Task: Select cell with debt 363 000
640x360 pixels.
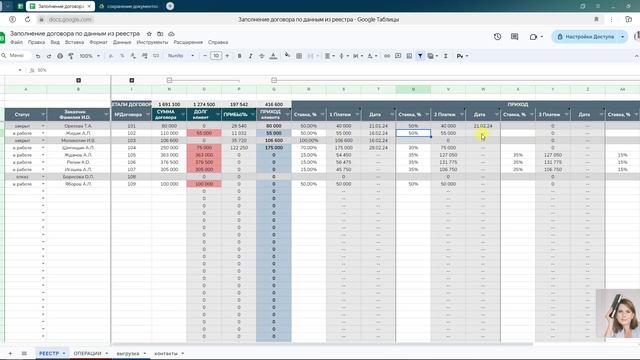Action: coord(204,155)
